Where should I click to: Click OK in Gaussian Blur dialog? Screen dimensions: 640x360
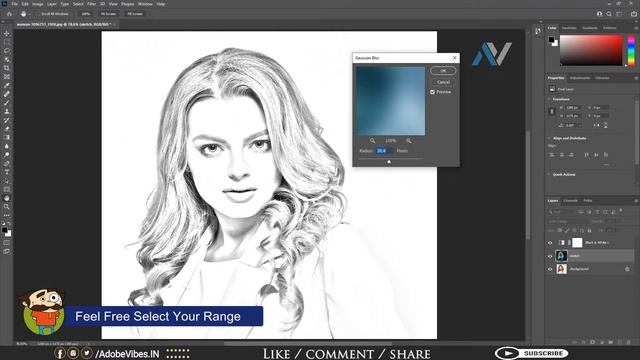443,71
